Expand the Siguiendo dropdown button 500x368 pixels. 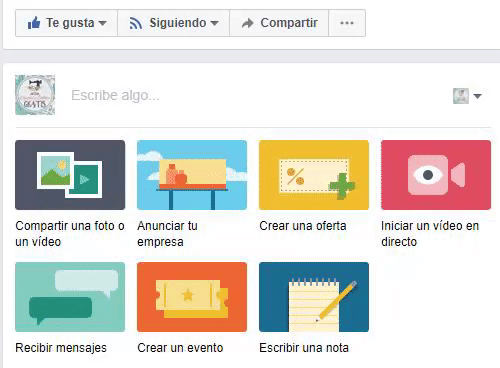coord(173,23)
